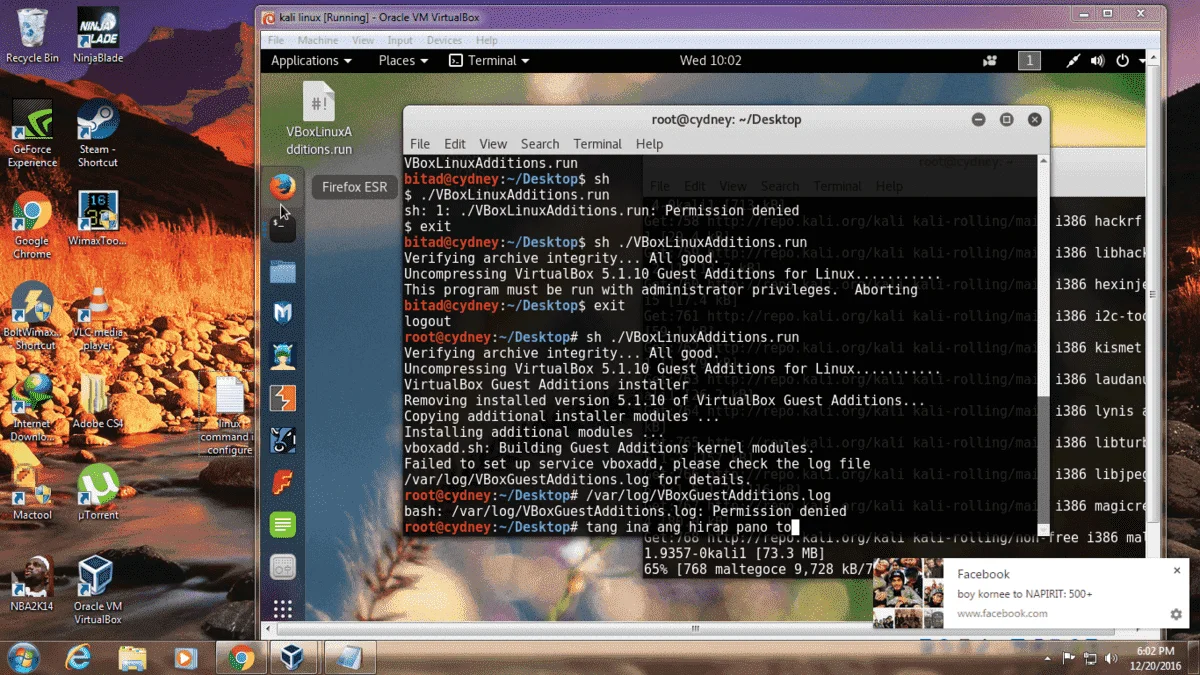This screenshot has width=1200, height=675.
Task: Click the Windows tray network icon
Action: pos(1090,657)
